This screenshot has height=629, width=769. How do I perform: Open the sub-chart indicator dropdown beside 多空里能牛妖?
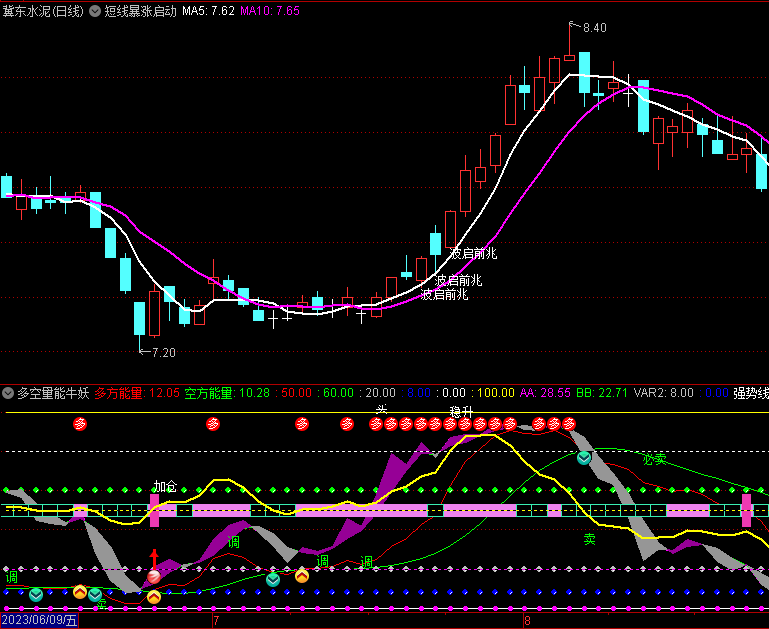[x=8, y=393]
